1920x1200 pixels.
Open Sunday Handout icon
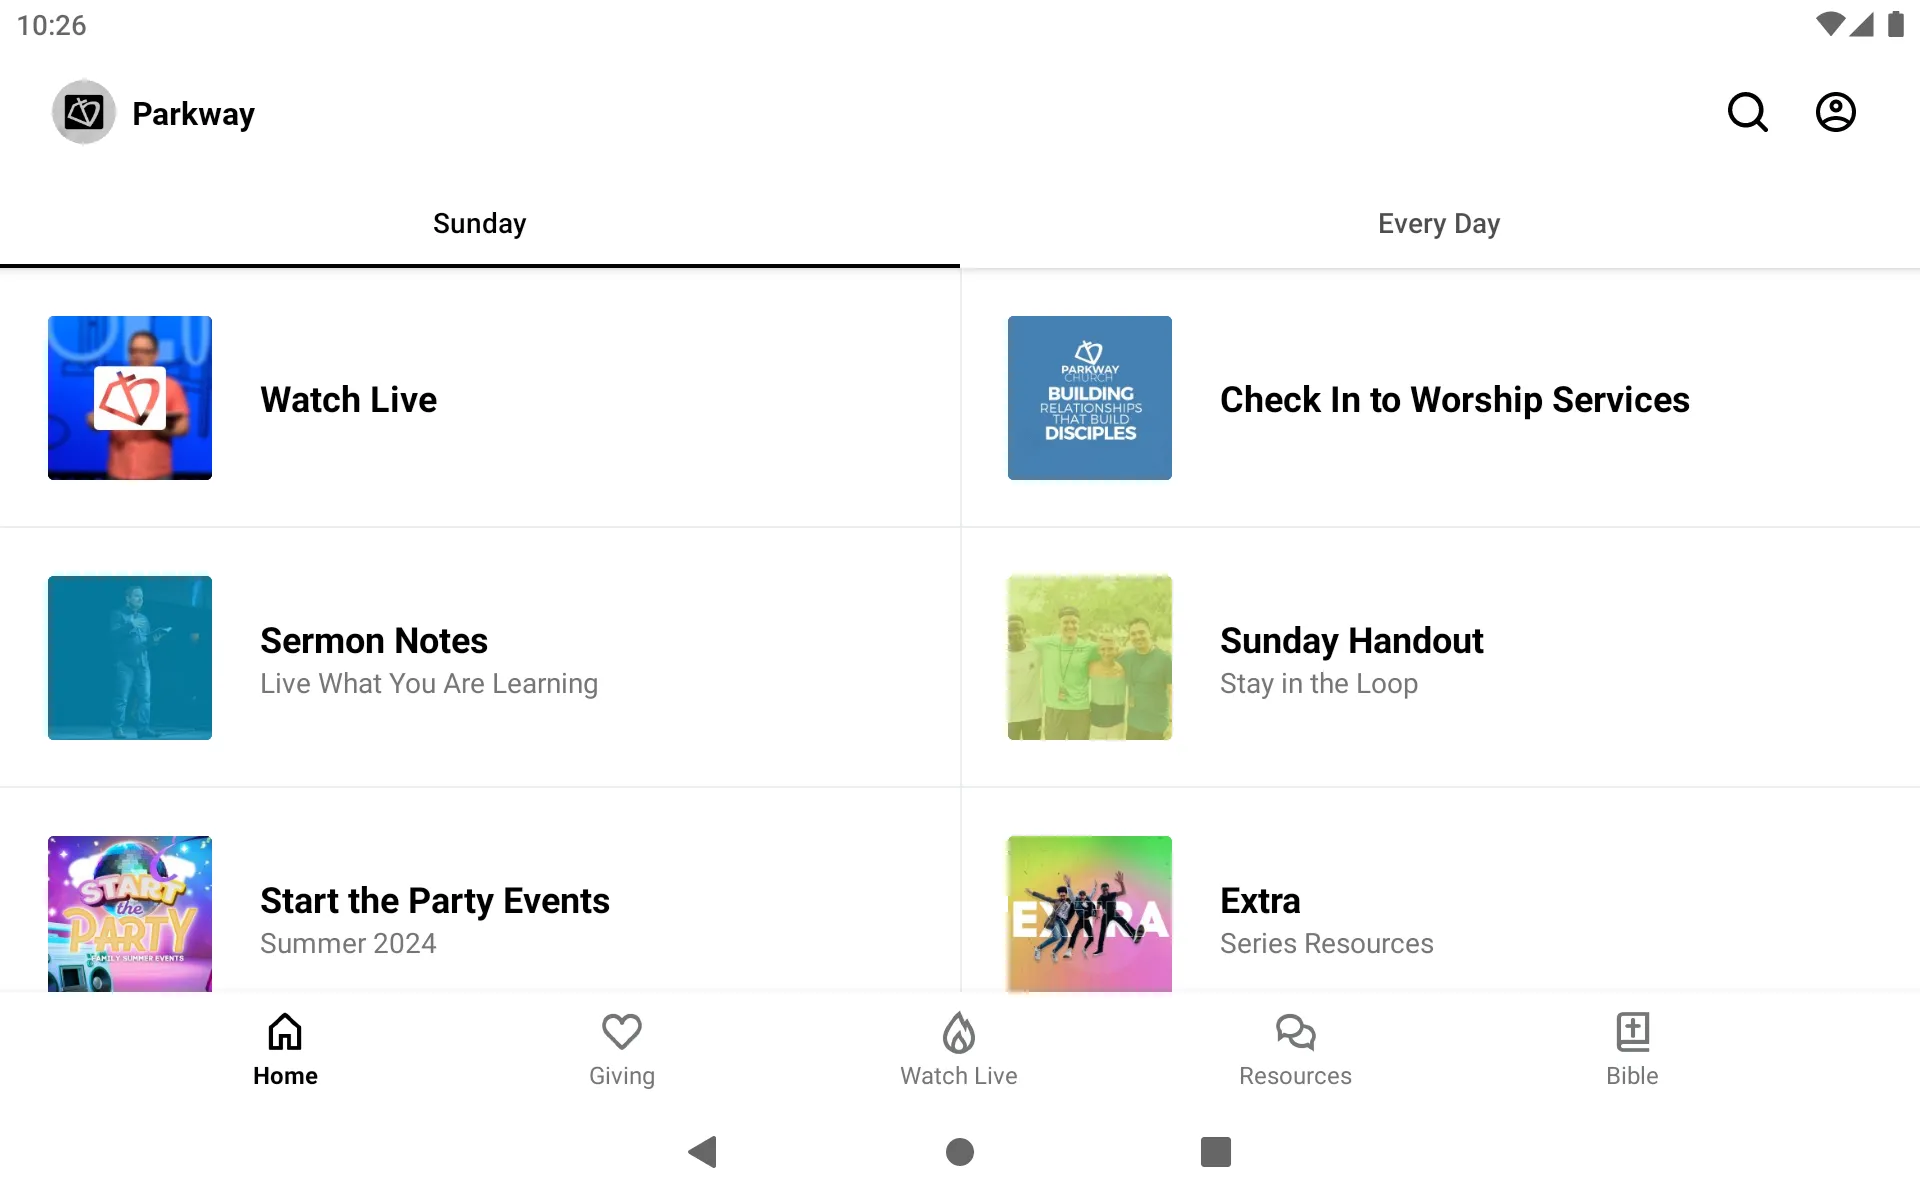click(1089, 658)
